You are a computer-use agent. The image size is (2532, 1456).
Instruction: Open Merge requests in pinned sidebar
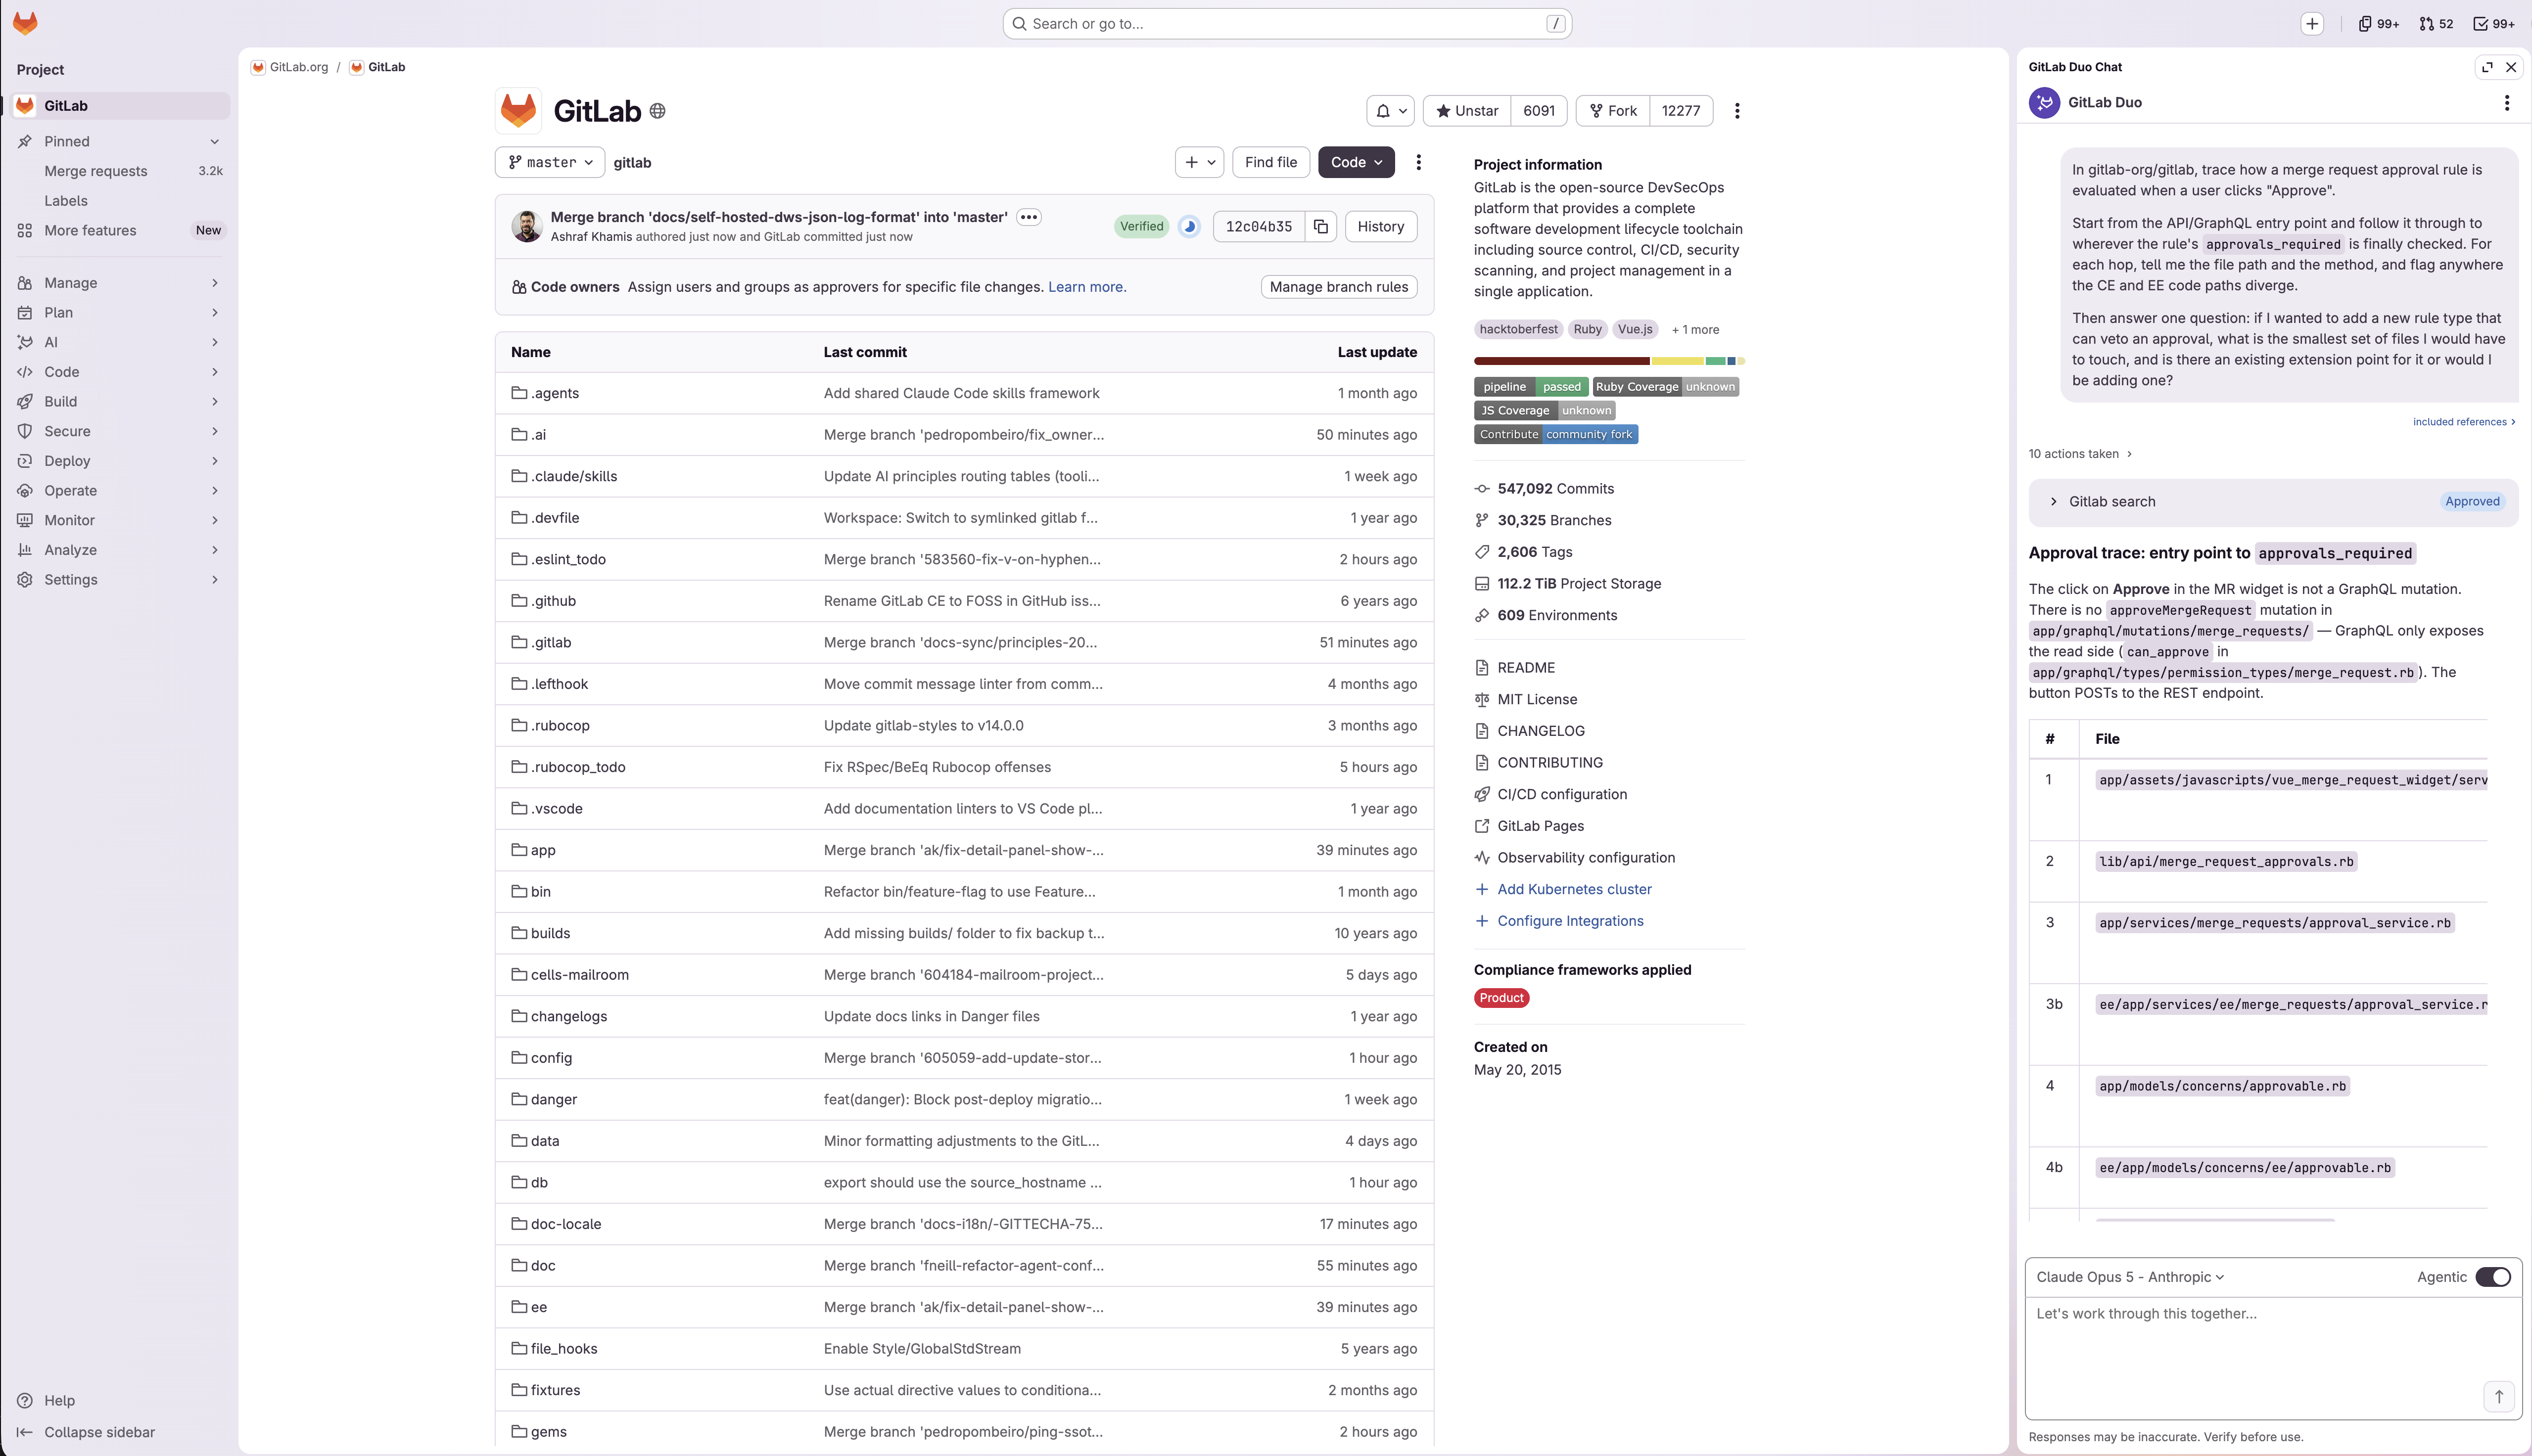[120, 171]
